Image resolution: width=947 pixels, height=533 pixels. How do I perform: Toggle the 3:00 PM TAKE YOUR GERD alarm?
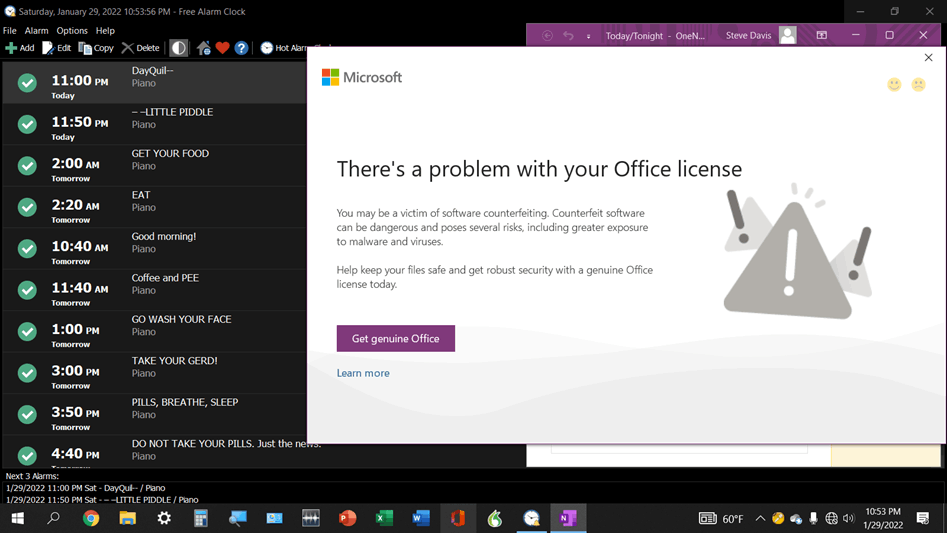27,373
